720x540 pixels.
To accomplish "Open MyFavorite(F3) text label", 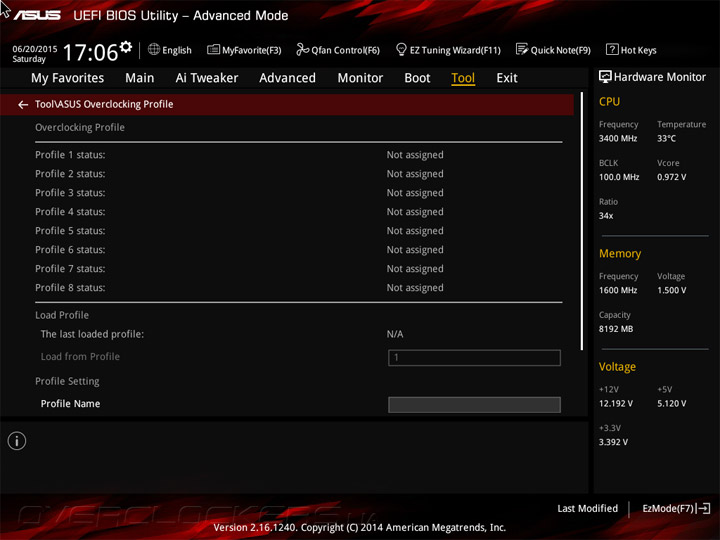I will tap(252, 50).
